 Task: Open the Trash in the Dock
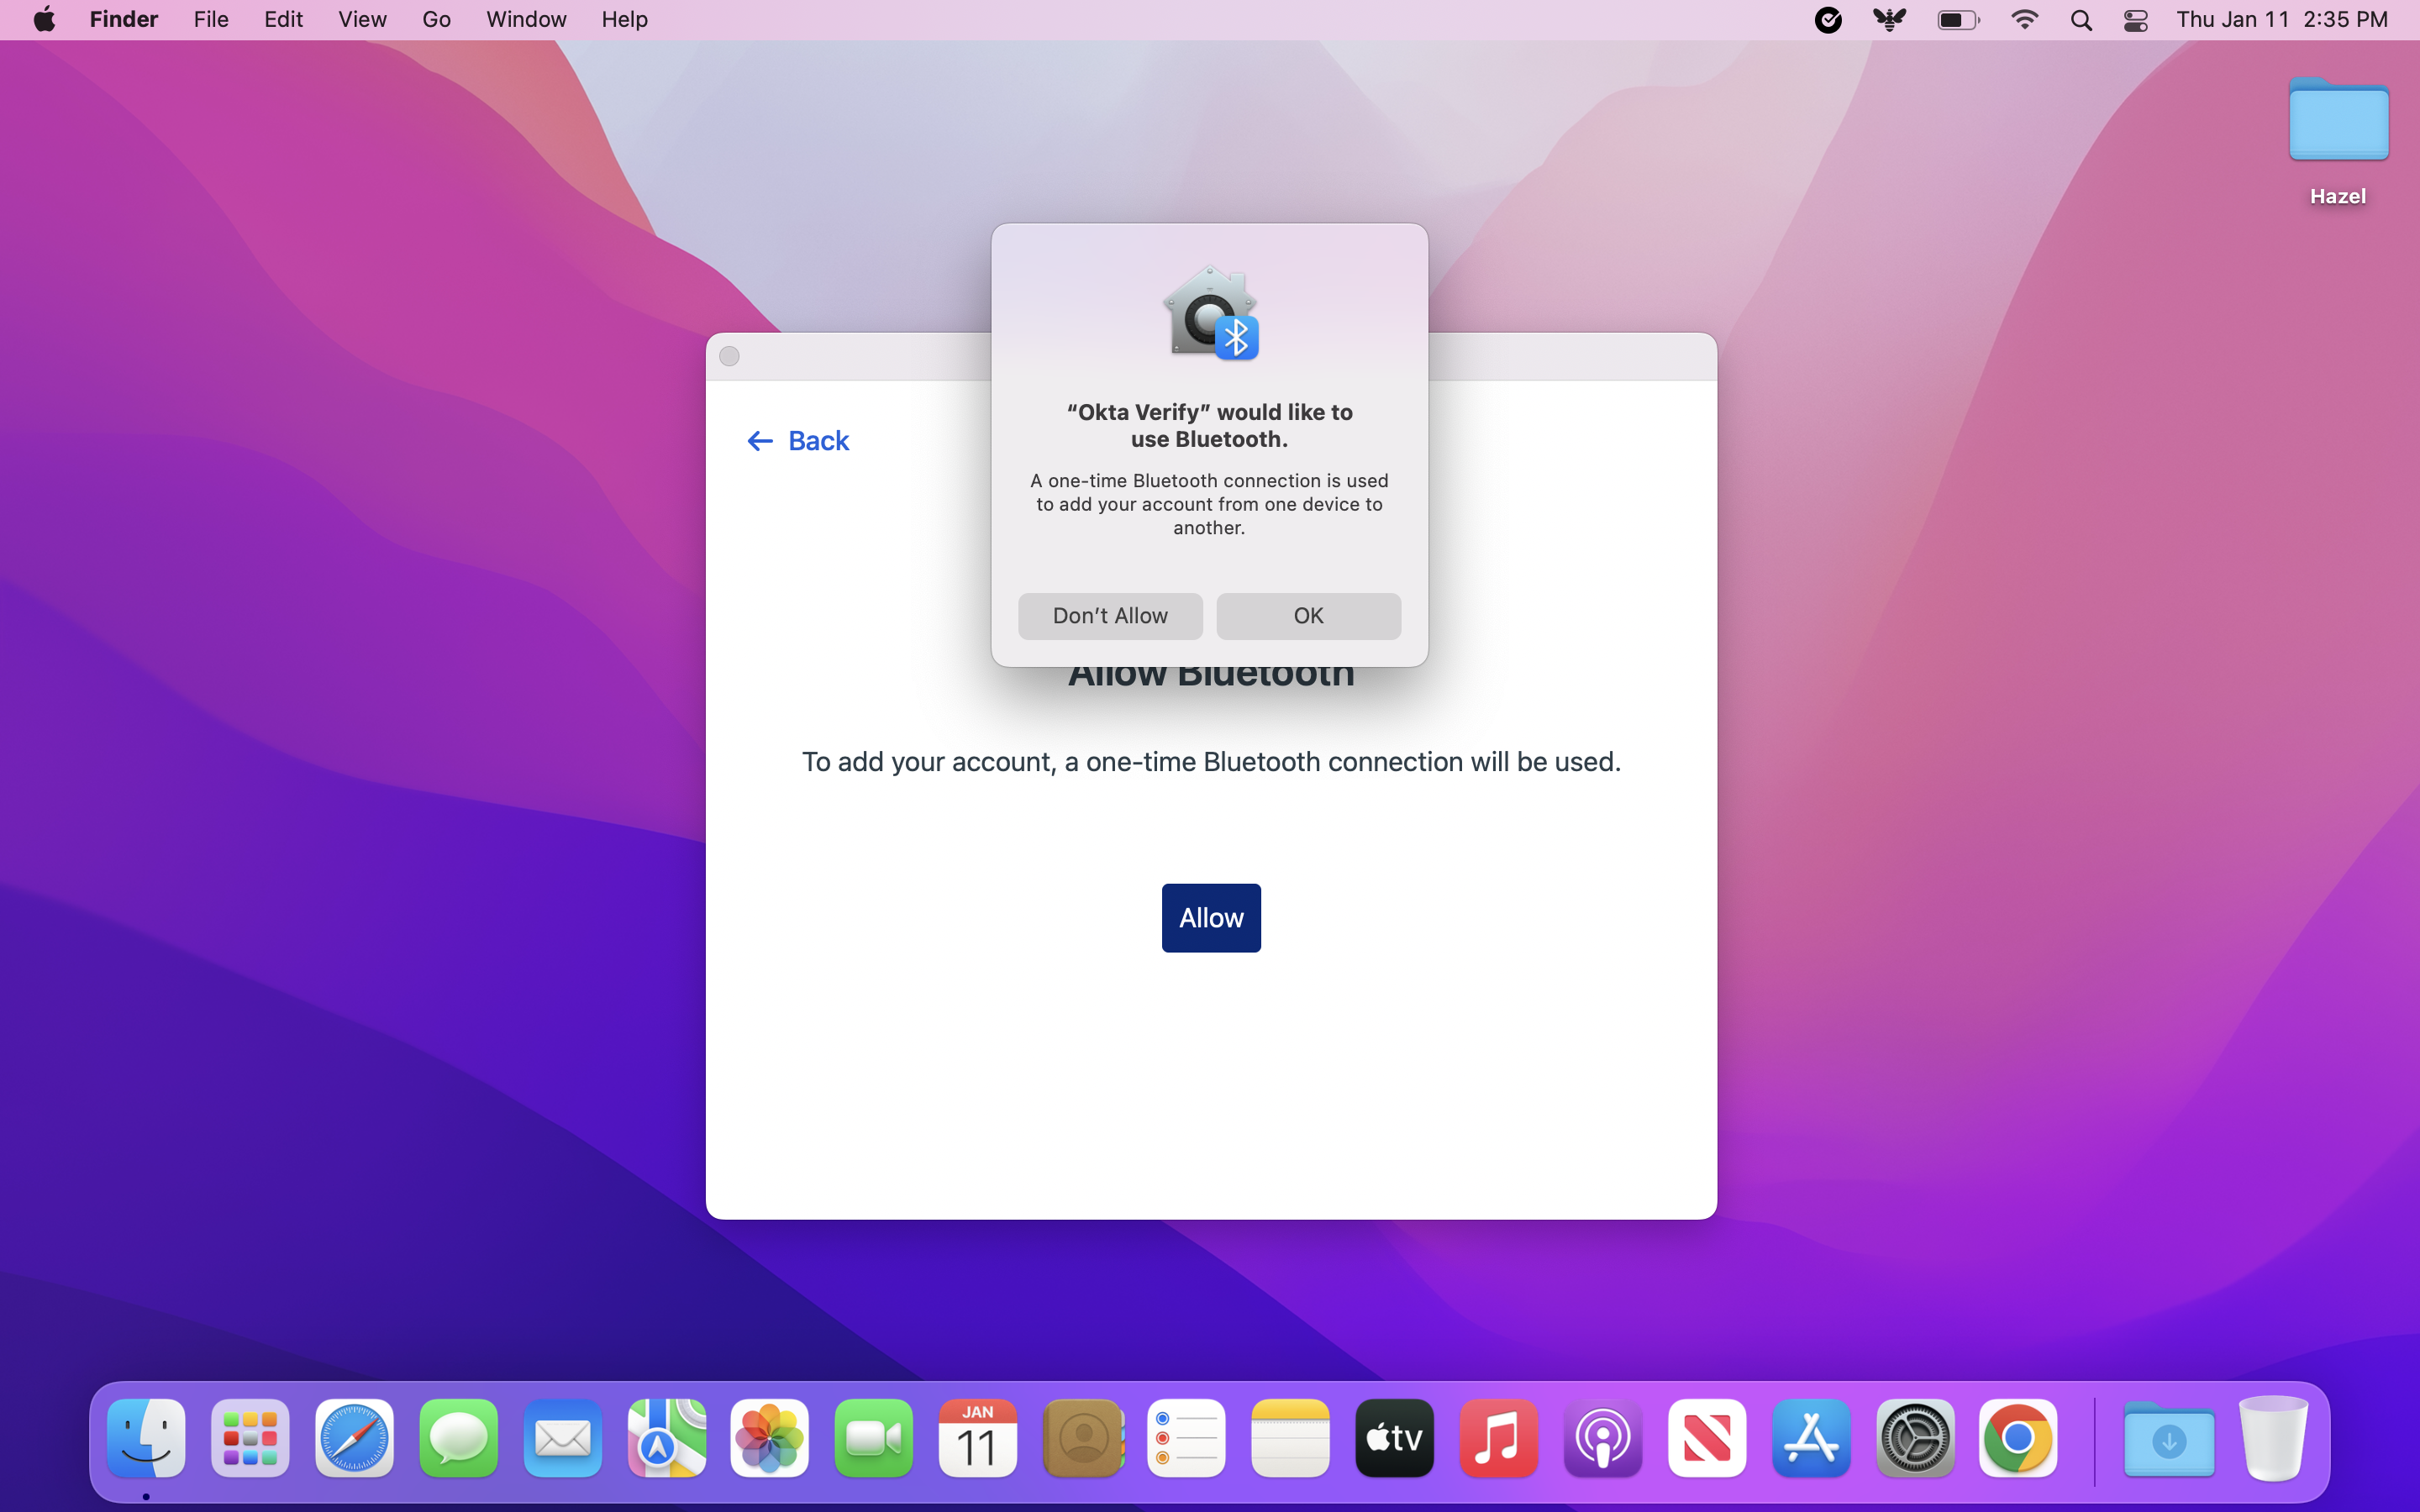2272,1438
